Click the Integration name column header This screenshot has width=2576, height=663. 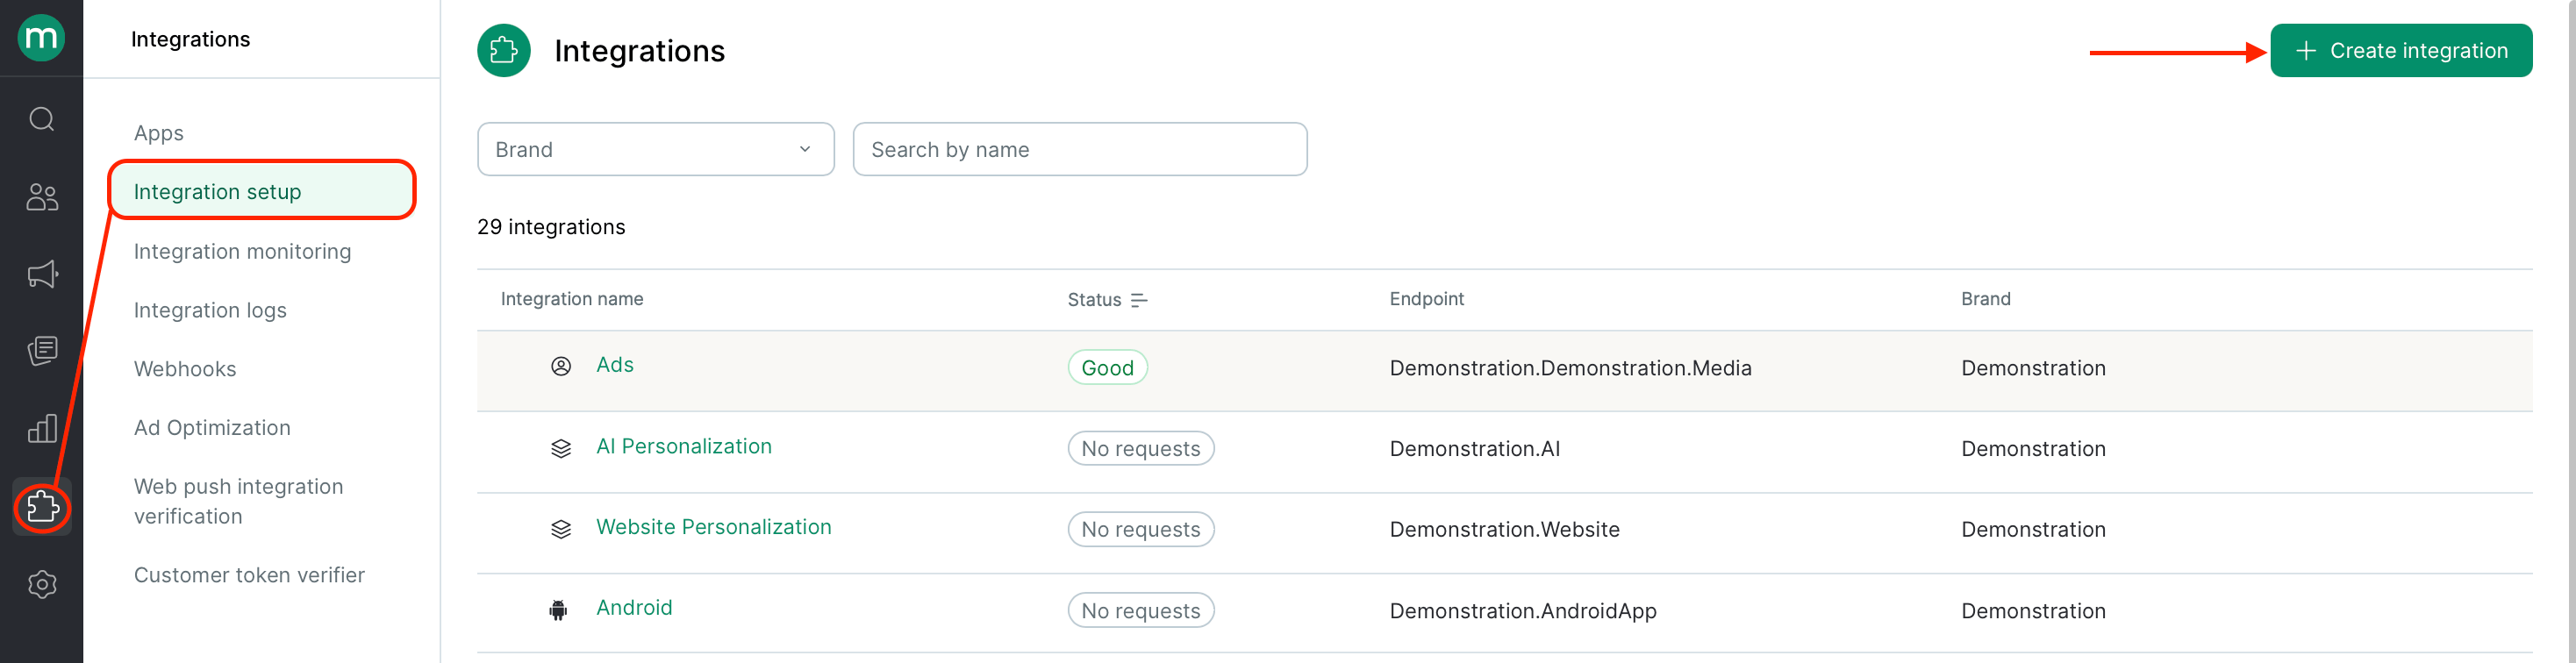[x=571, y=299]
